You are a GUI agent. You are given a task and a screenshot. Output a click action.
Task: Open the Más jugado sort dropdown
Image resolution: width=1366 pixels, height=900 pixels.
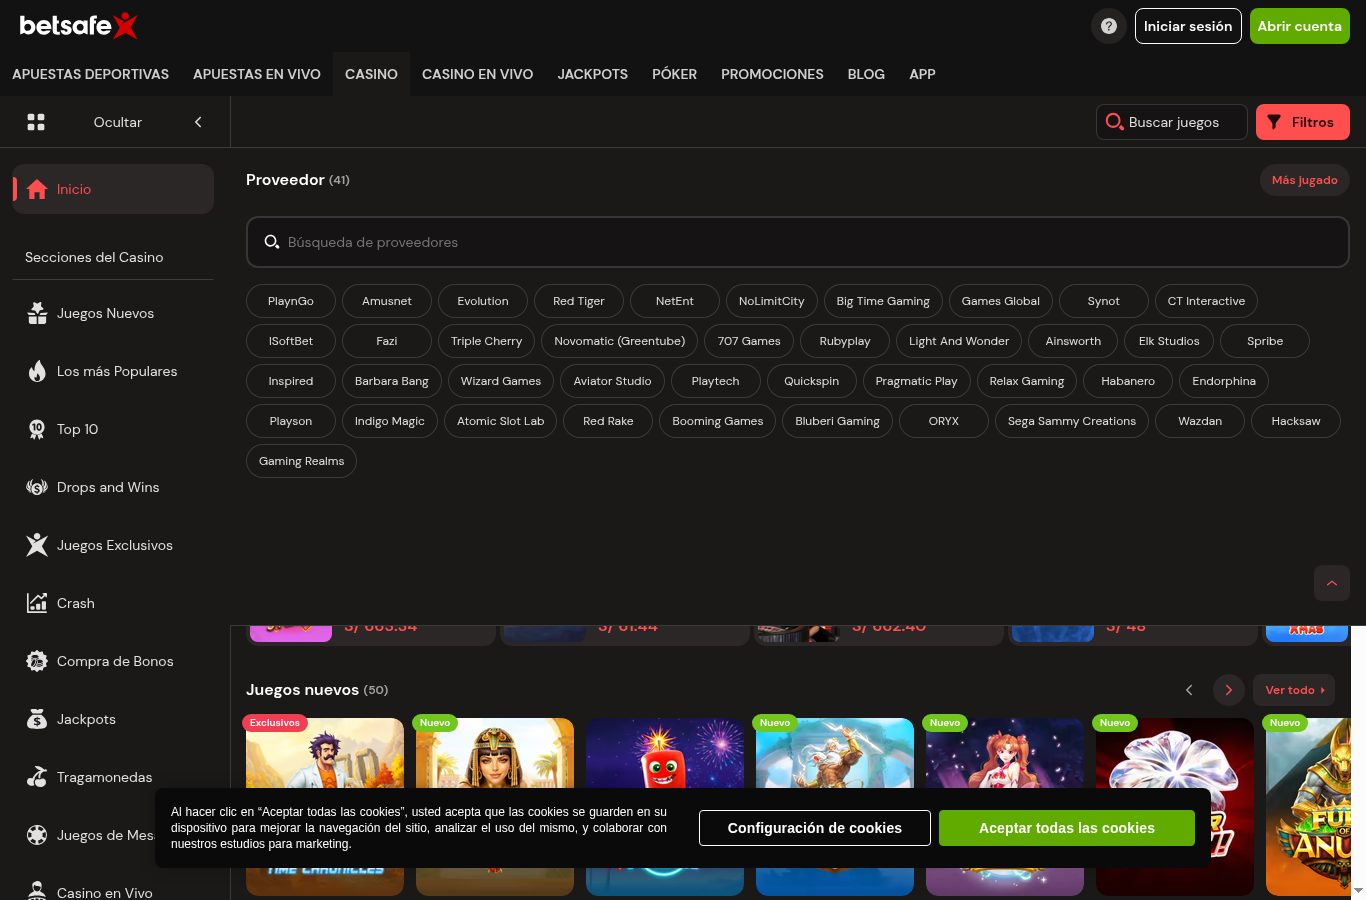coord(1304,180)
